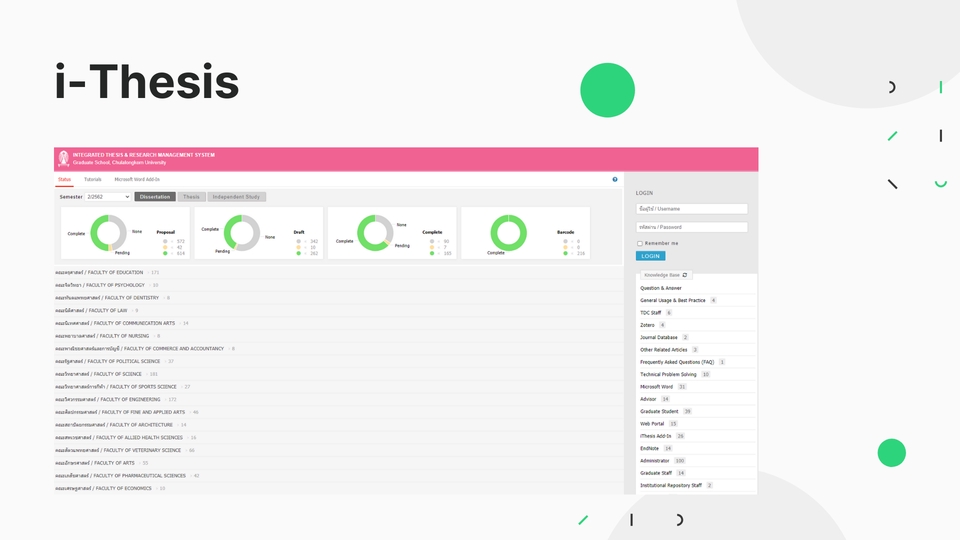
Task: Open Faculty of Pharmaceutical Sciences row
Action: (x=339, y=476)
